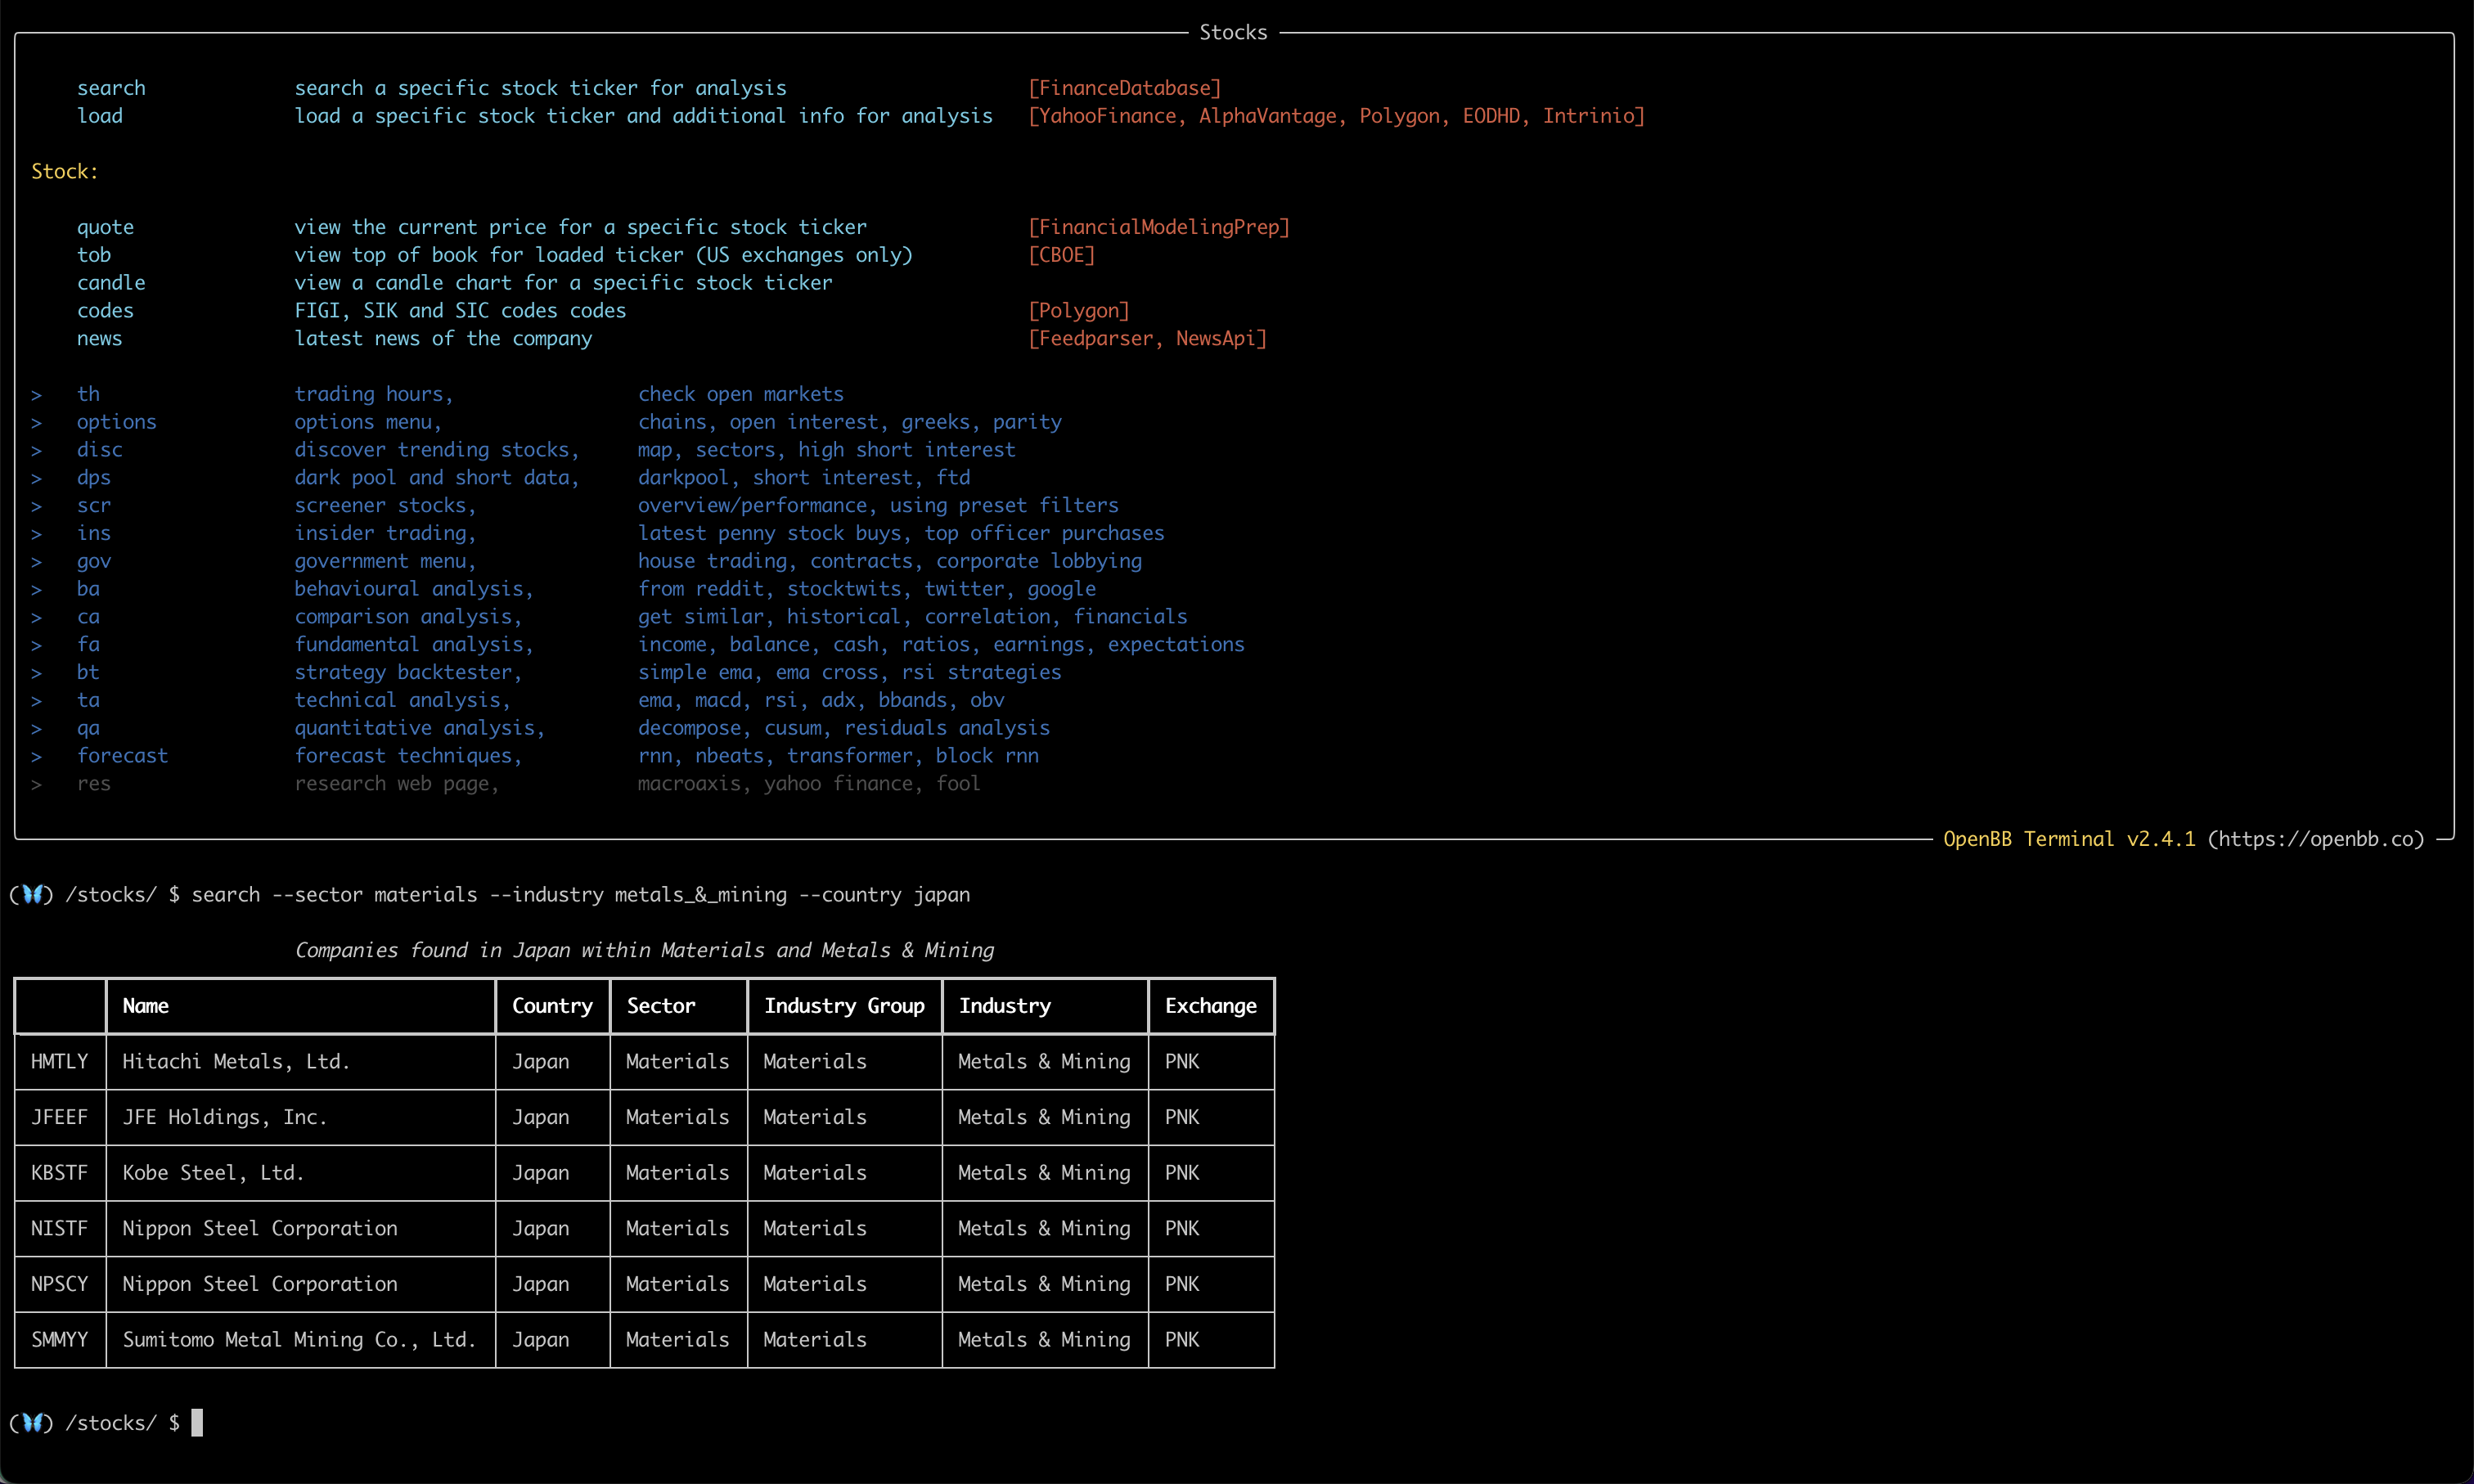Select the Kobe Steel, Ltd. row name

[213, 1172]
